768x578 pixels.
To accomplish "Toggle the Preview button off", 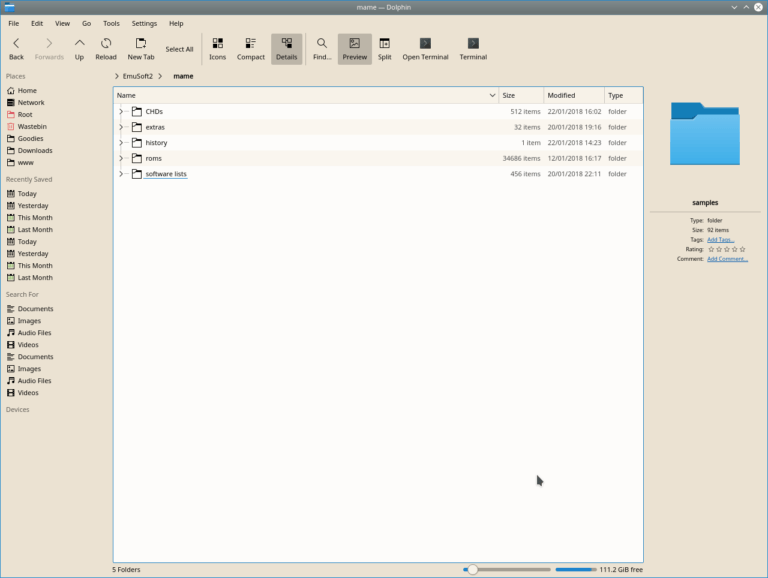I will pos(354,48).
